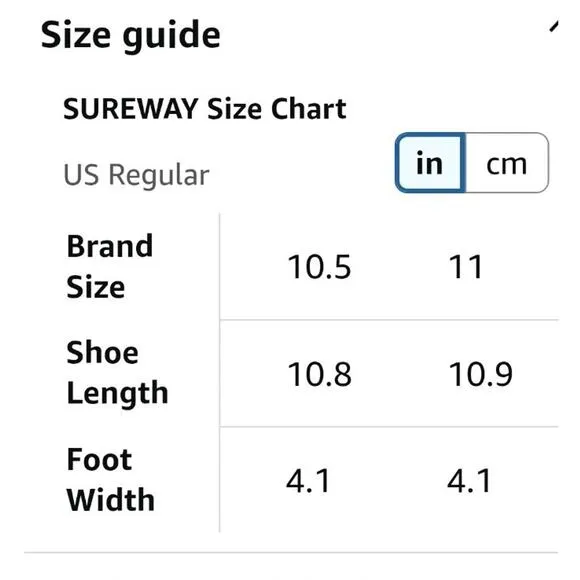Click shoe length 10.9 value
580x580 pixels.
(x=480, y=374)
